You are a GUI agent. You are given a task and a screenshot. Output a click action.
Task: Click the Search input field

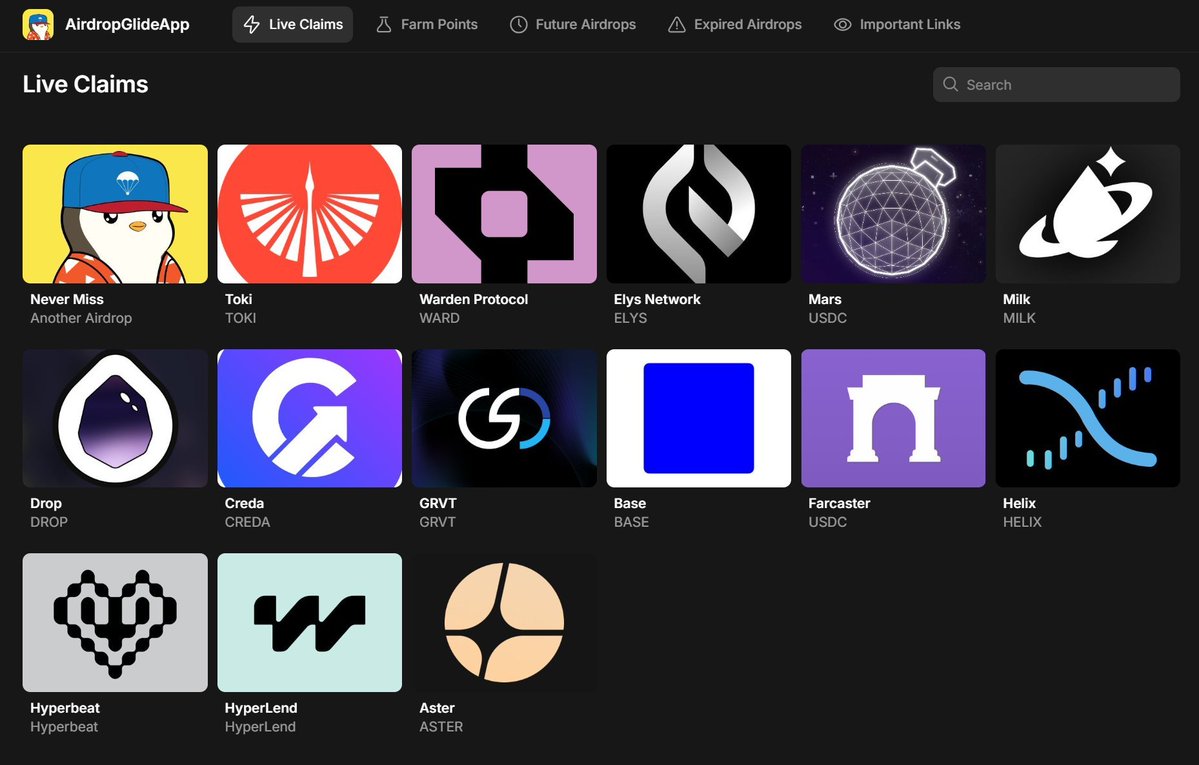click(x=1066, y=85)
